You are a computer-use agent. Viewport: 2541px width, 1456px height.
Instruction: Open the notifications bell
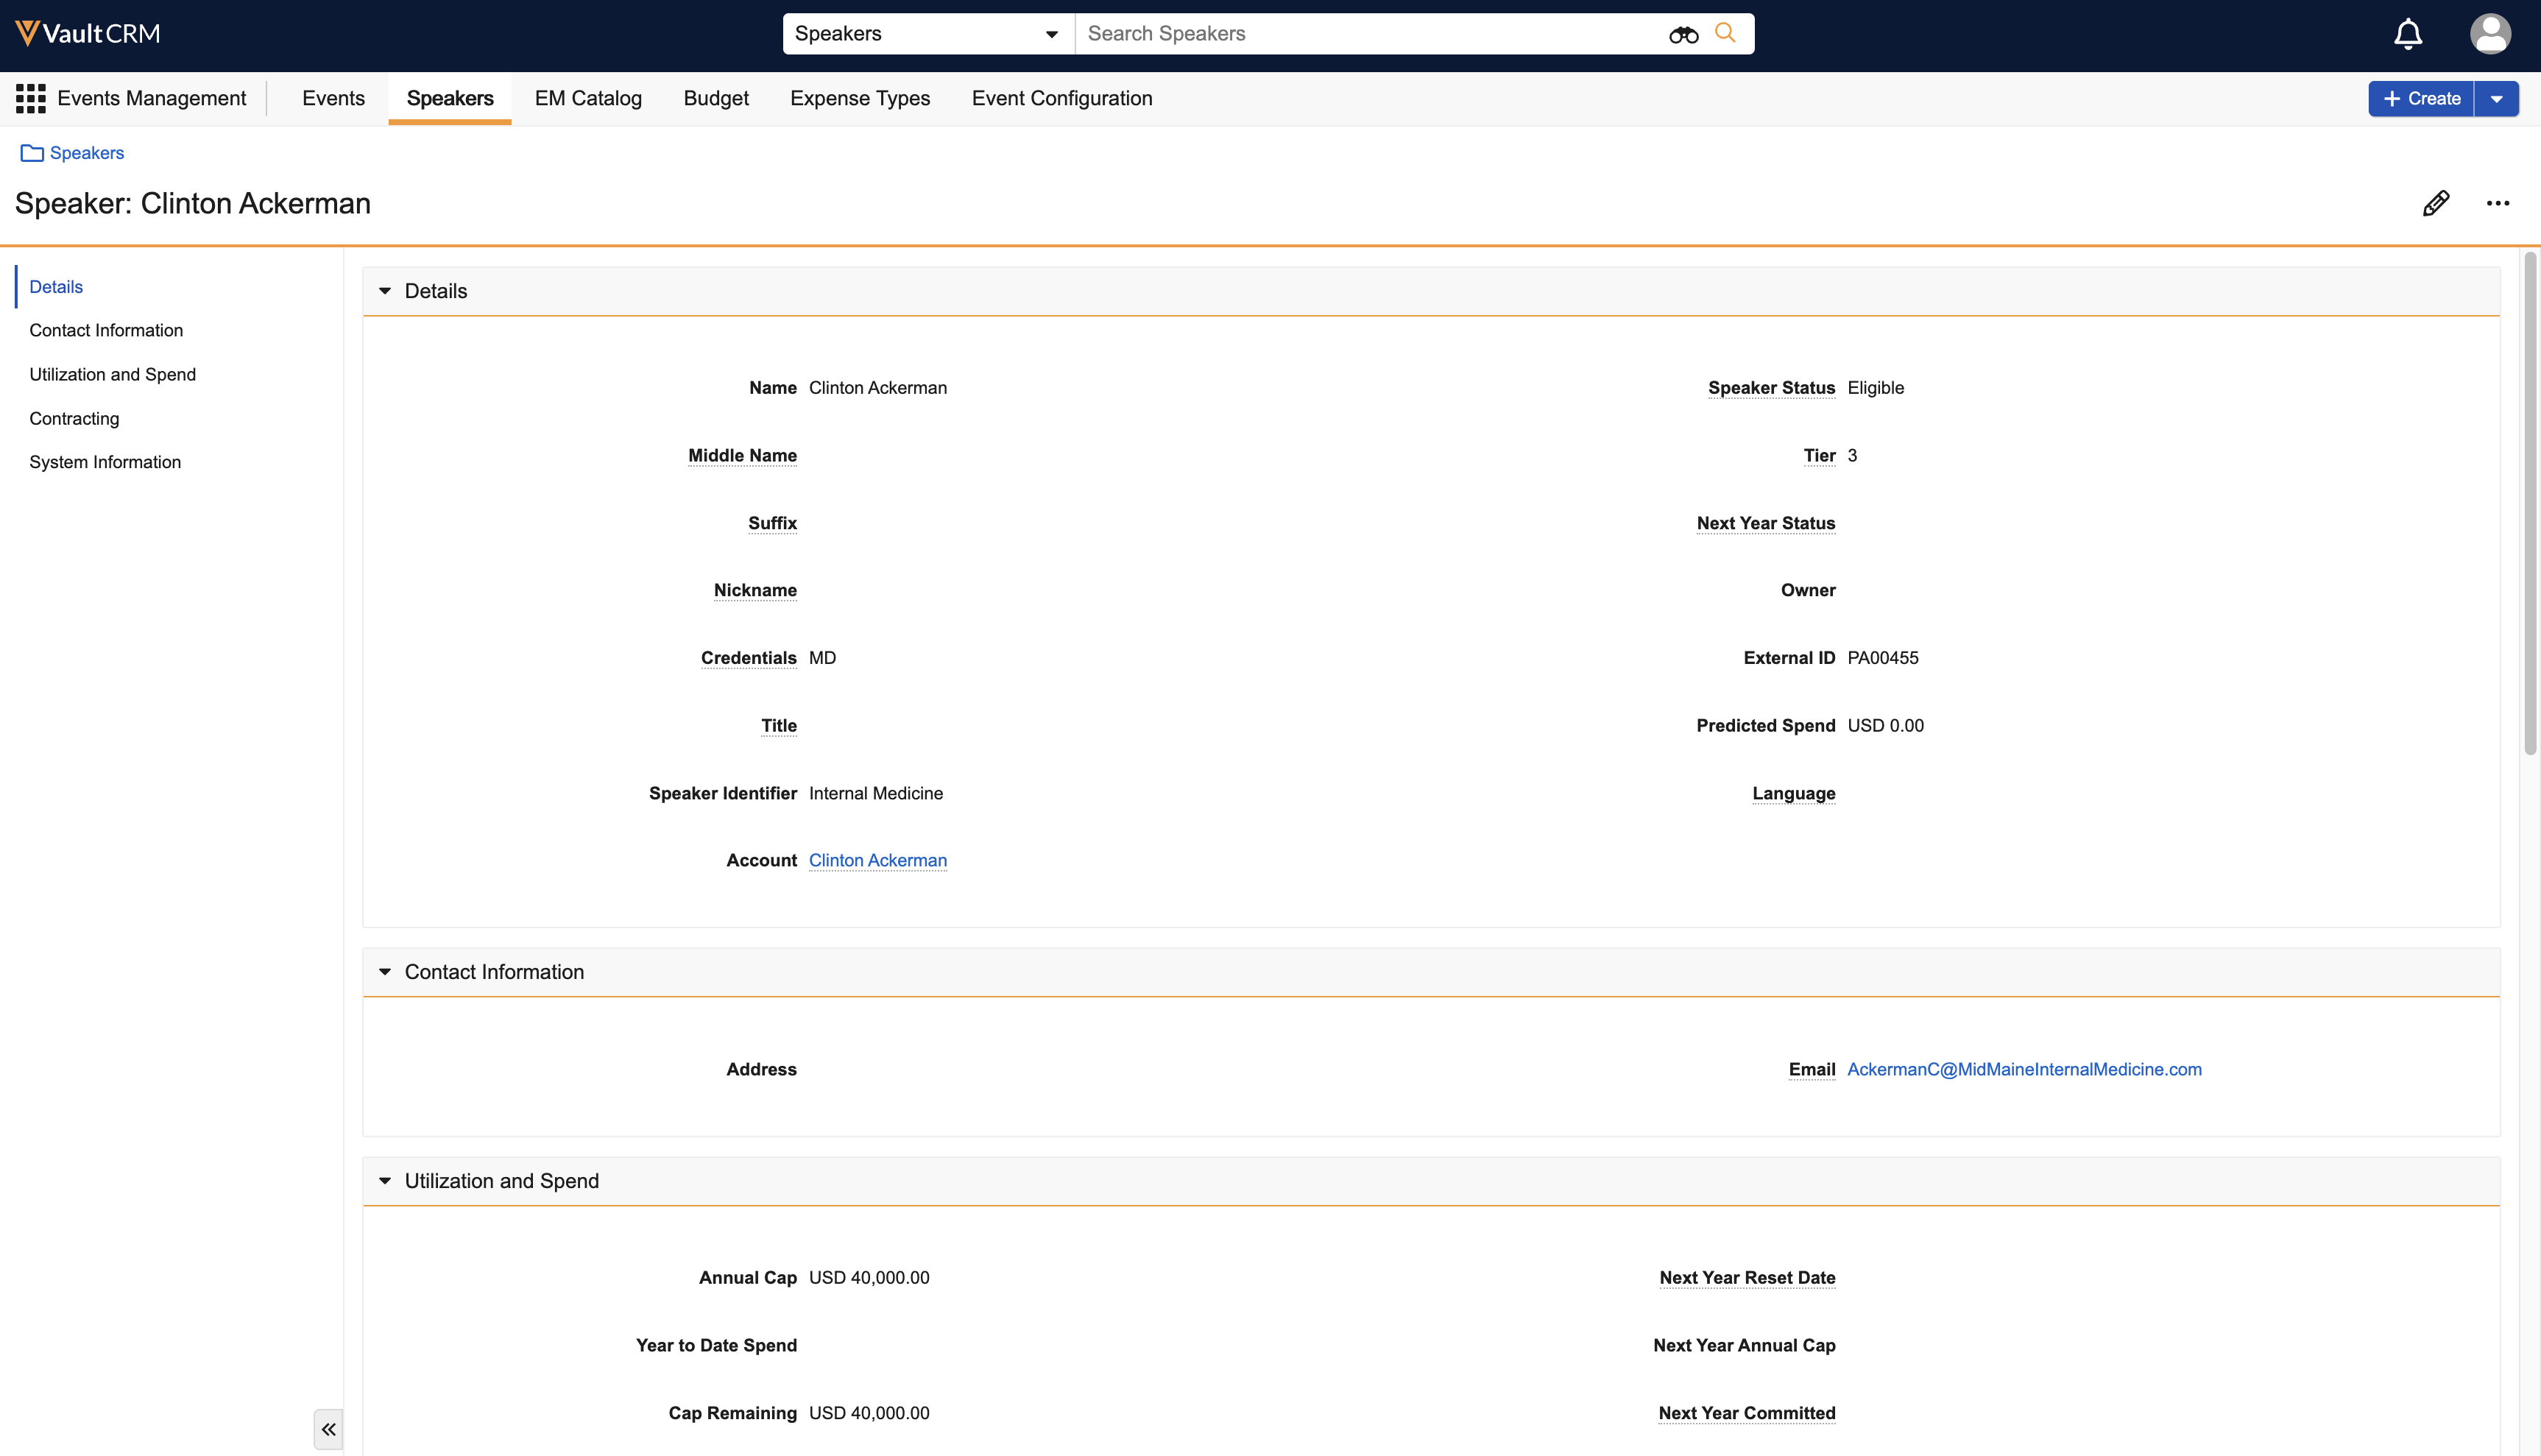coord(2407,34)
